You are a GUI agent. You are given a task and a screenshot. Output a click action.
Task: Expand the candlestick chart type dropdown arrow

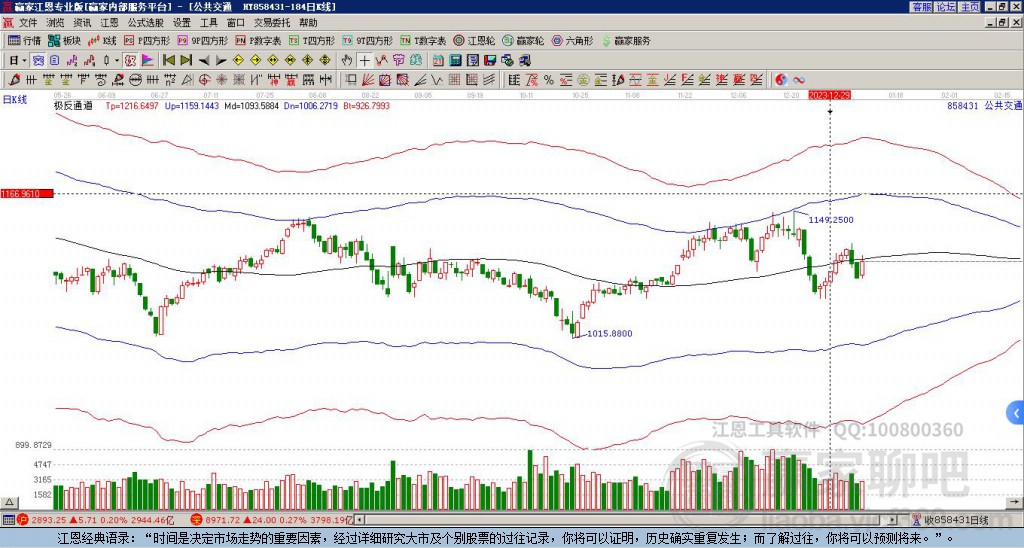click(x=116, y=61)
